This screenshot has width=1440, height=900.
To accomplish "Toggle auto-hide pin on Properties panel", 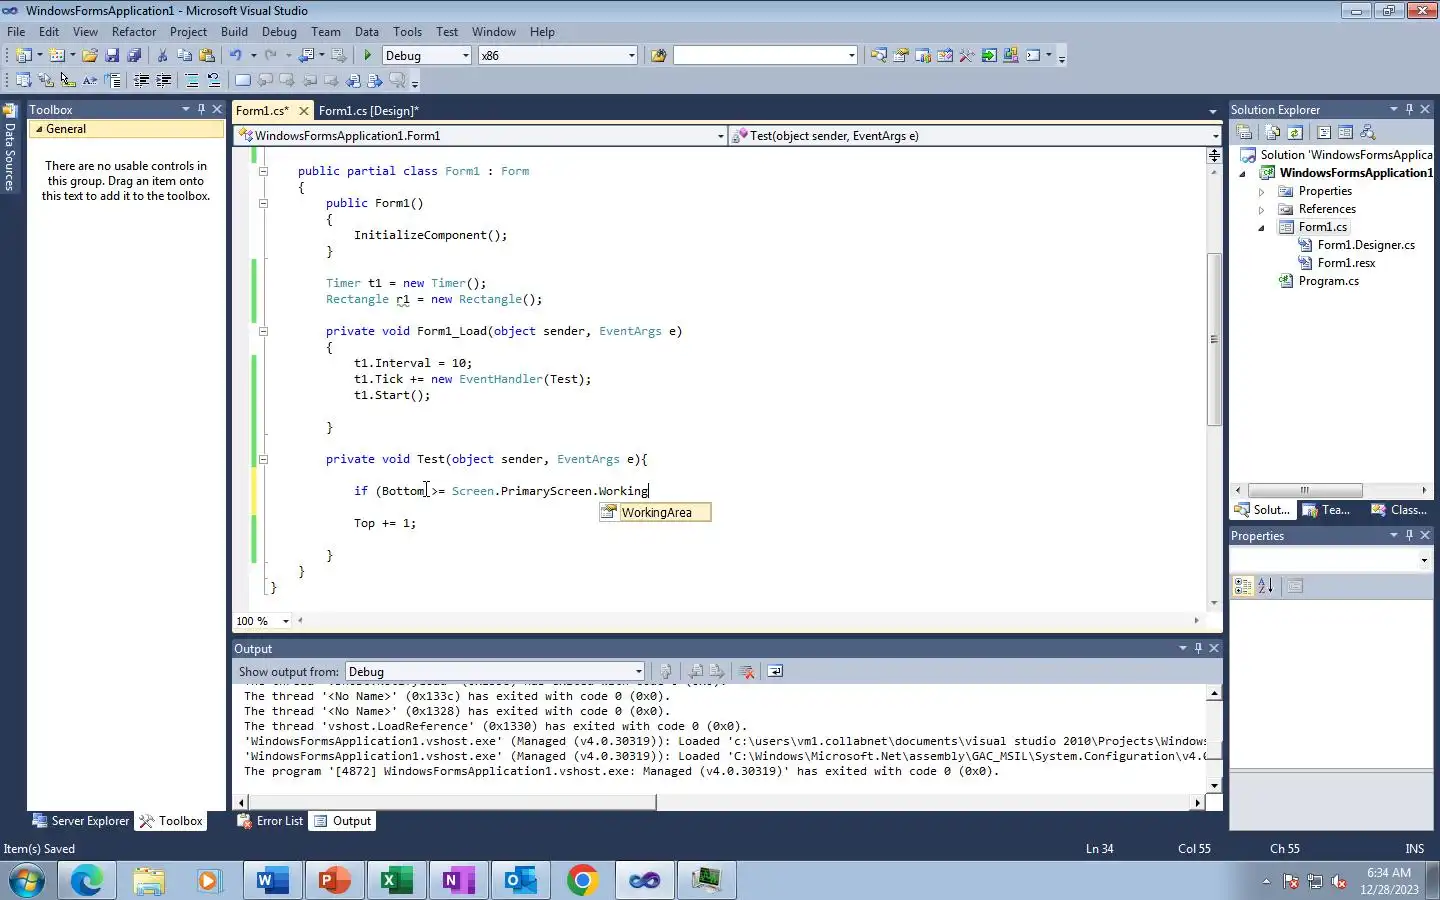I will click(x=1409, y=535).
